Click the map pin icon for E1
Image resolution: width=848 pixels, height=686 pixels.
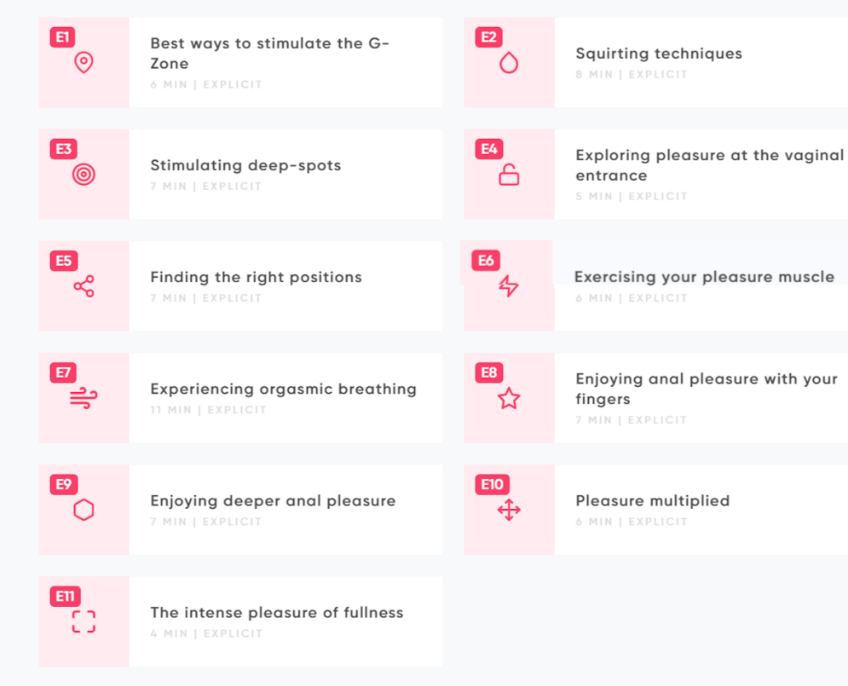[x=84, y=62]
